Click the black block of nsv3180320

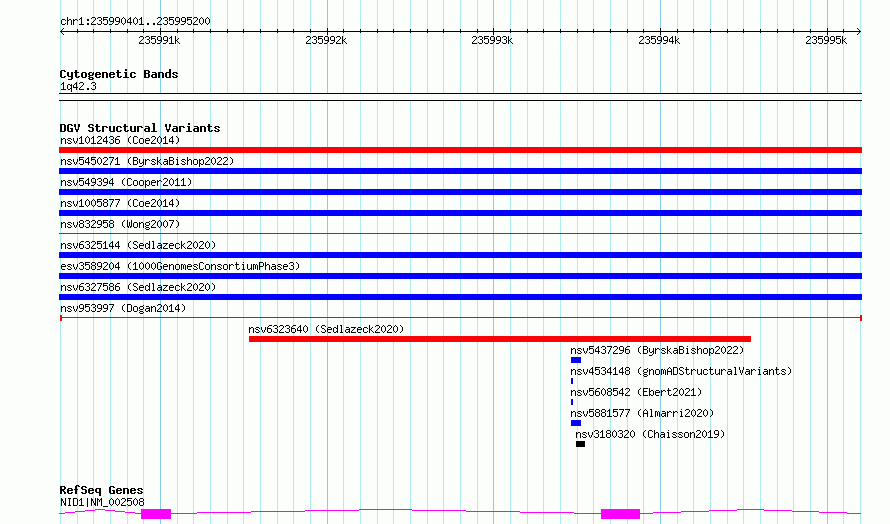click(580, 444)
